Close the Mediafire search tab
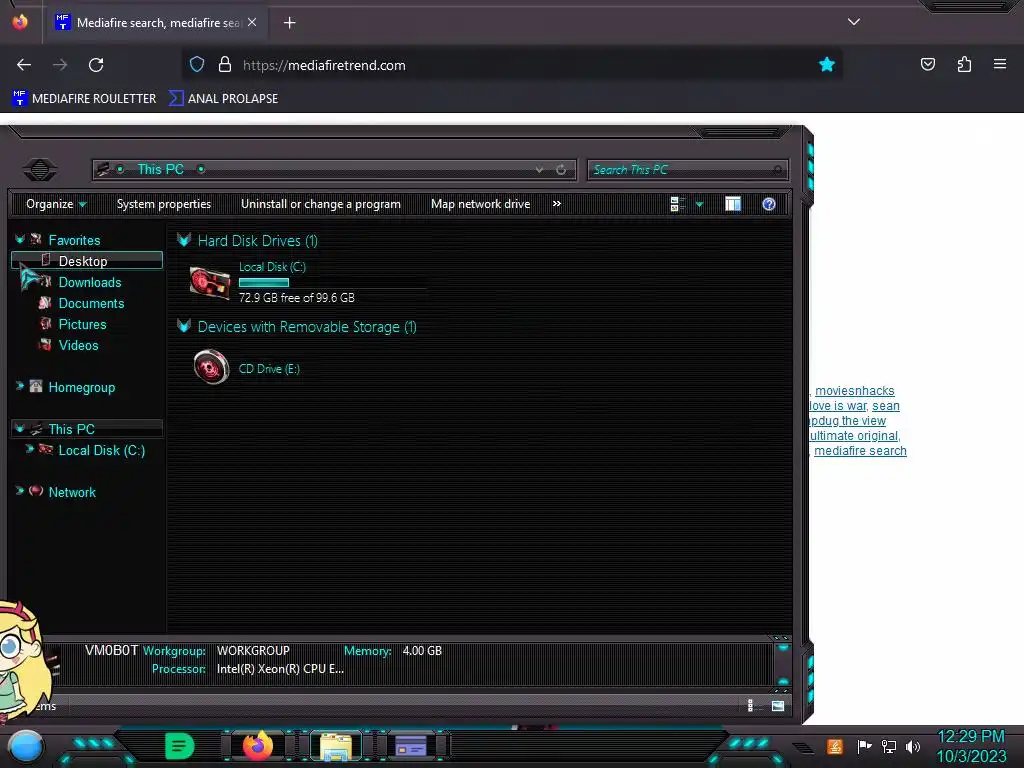Screen dimensions: 1024x768 [252, 22]
